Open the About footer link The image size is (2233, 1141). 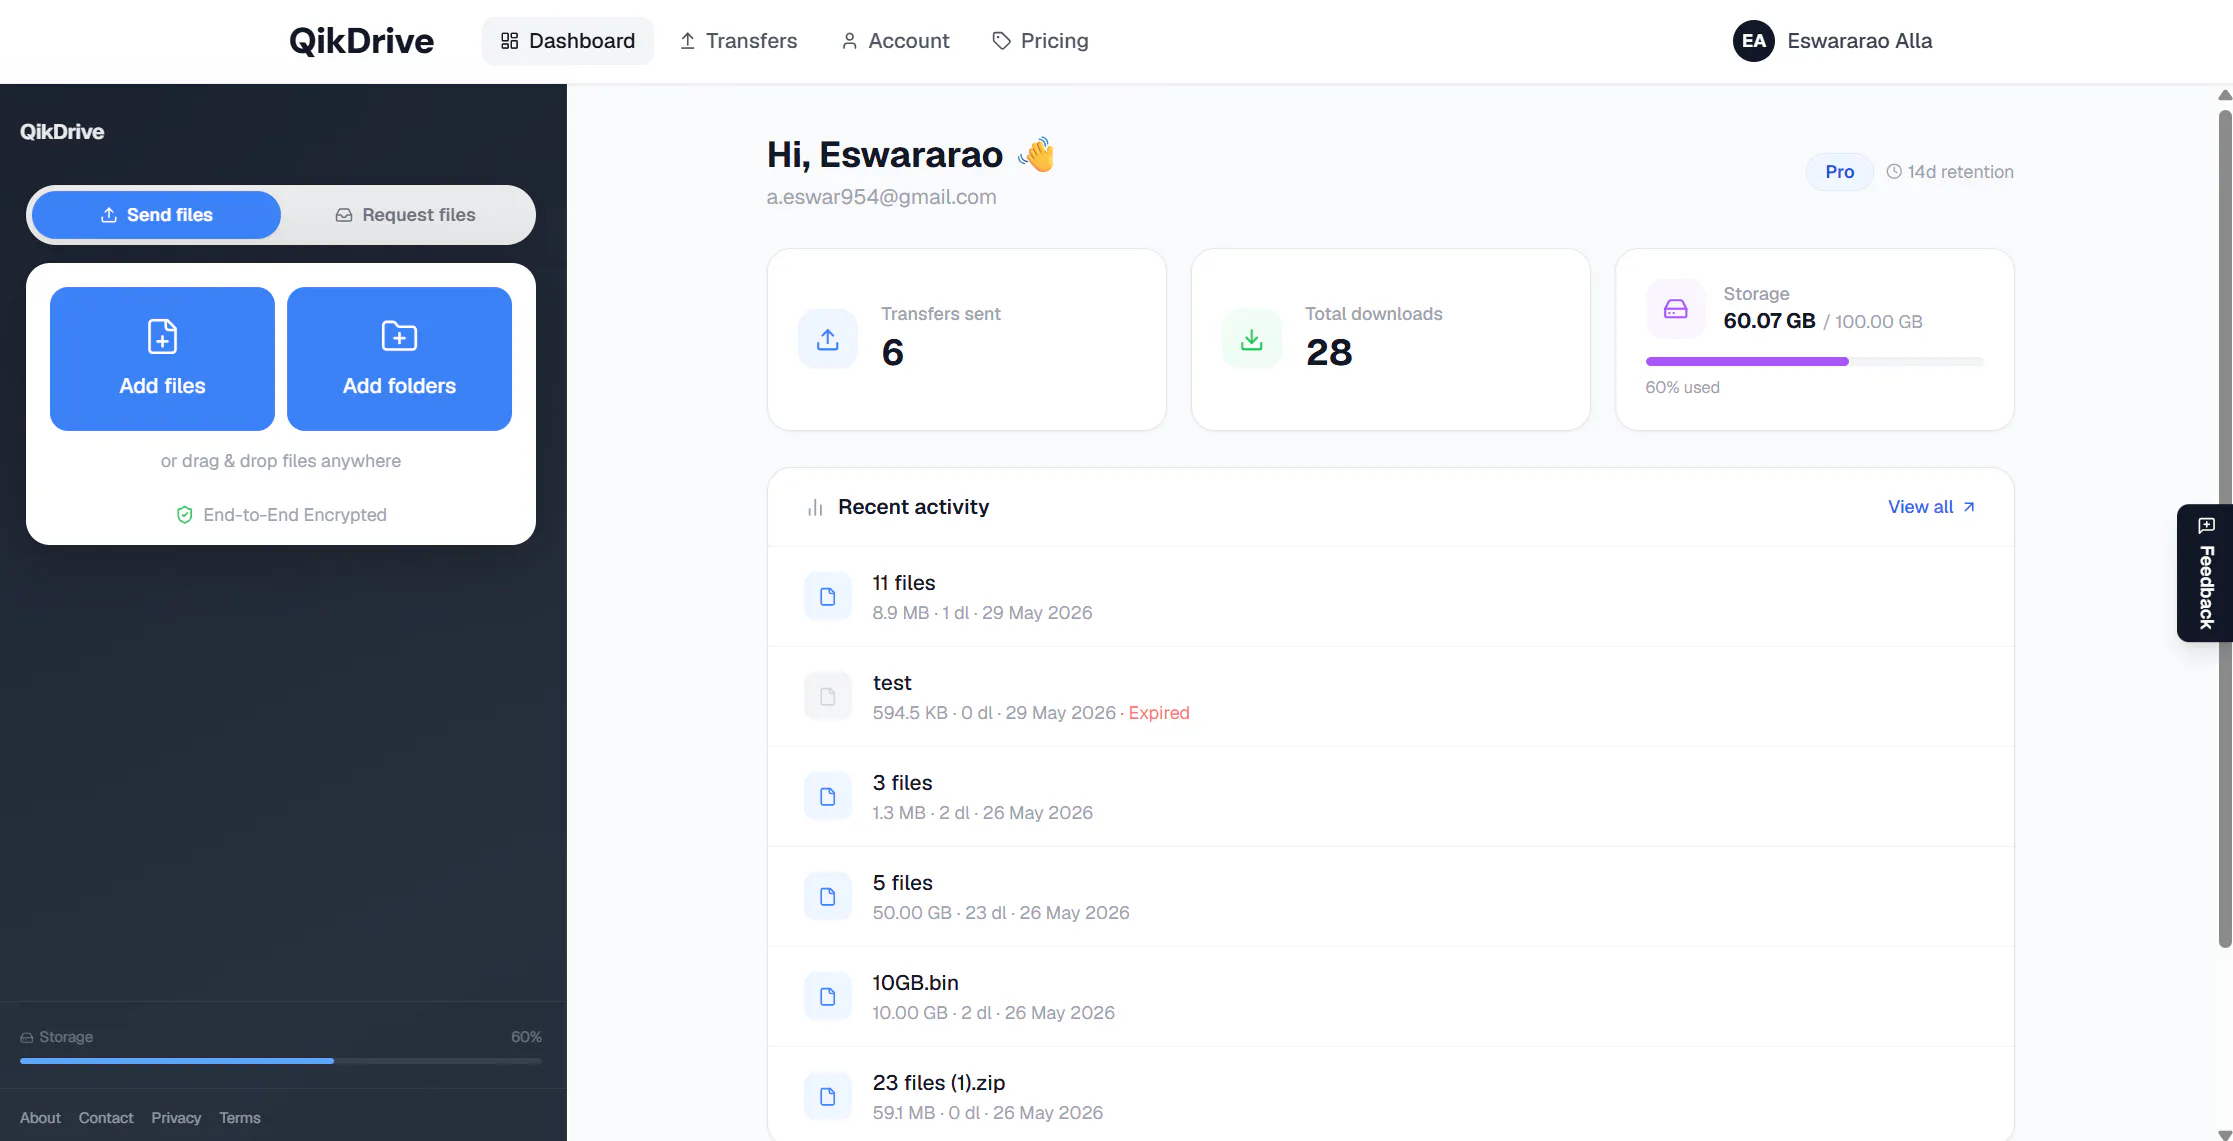[40, 1118]
